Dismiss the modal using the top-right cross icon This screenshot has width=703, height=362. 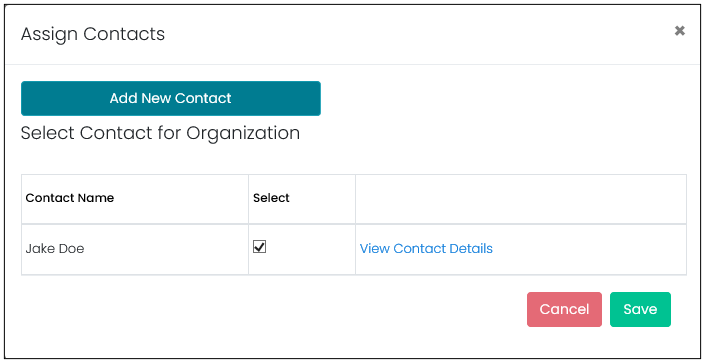[x=680, y=31]
